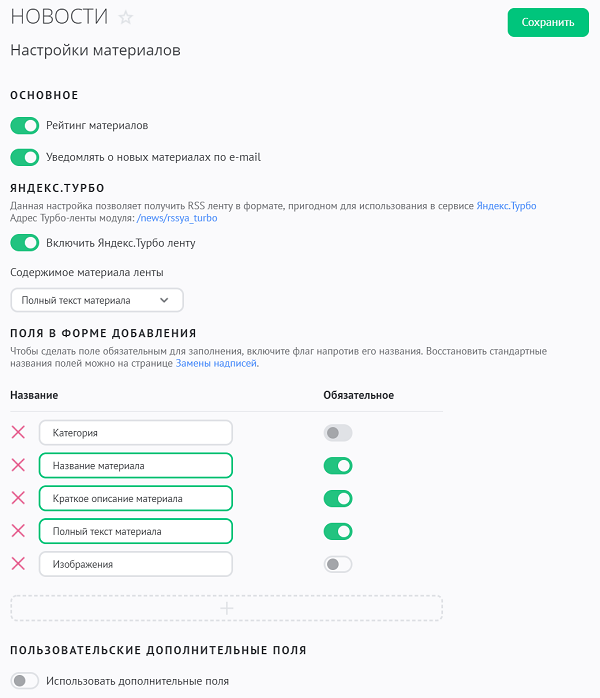Toggle required switch for Изображения
Image resolution: width=600 pixels, height=698 pixels.
click(x=338, y=564)
